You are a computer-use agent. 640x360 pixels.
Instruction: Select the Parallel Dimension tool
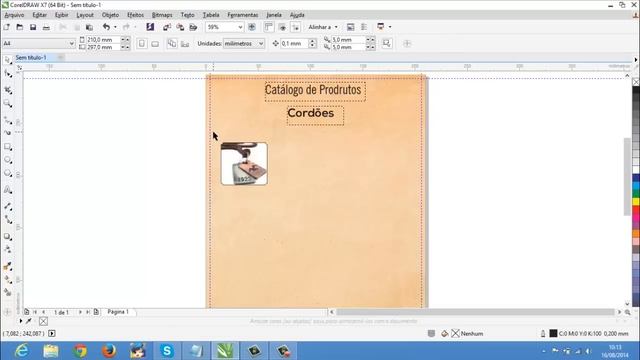[7, 207]
